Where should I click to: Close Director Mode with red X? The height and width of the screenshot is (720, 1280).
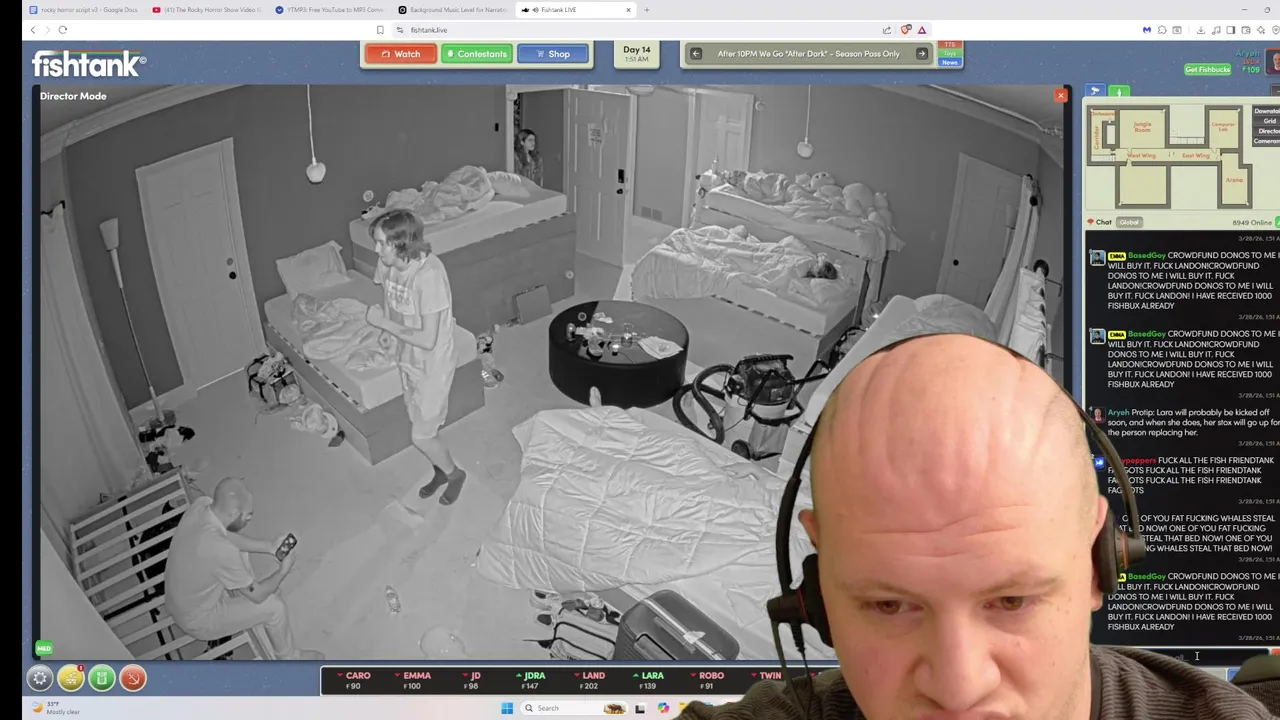click(x=1061, y=96)
